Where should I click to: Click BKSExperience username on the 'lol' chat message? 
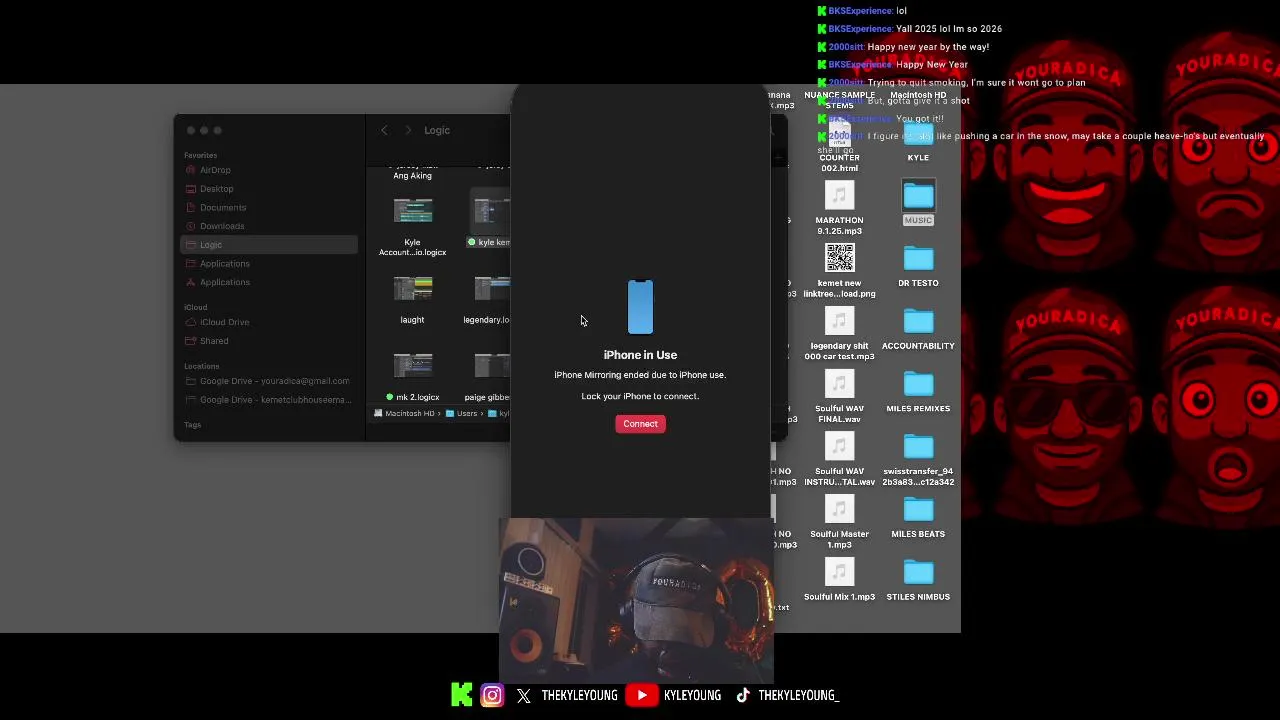[860, 11]
